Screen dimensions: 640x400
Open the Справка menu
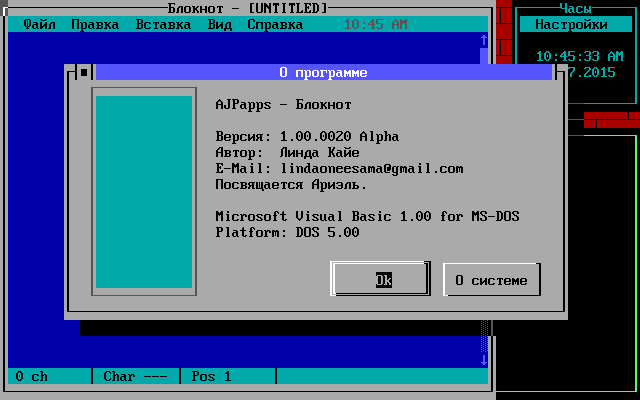tap(276, 24)
